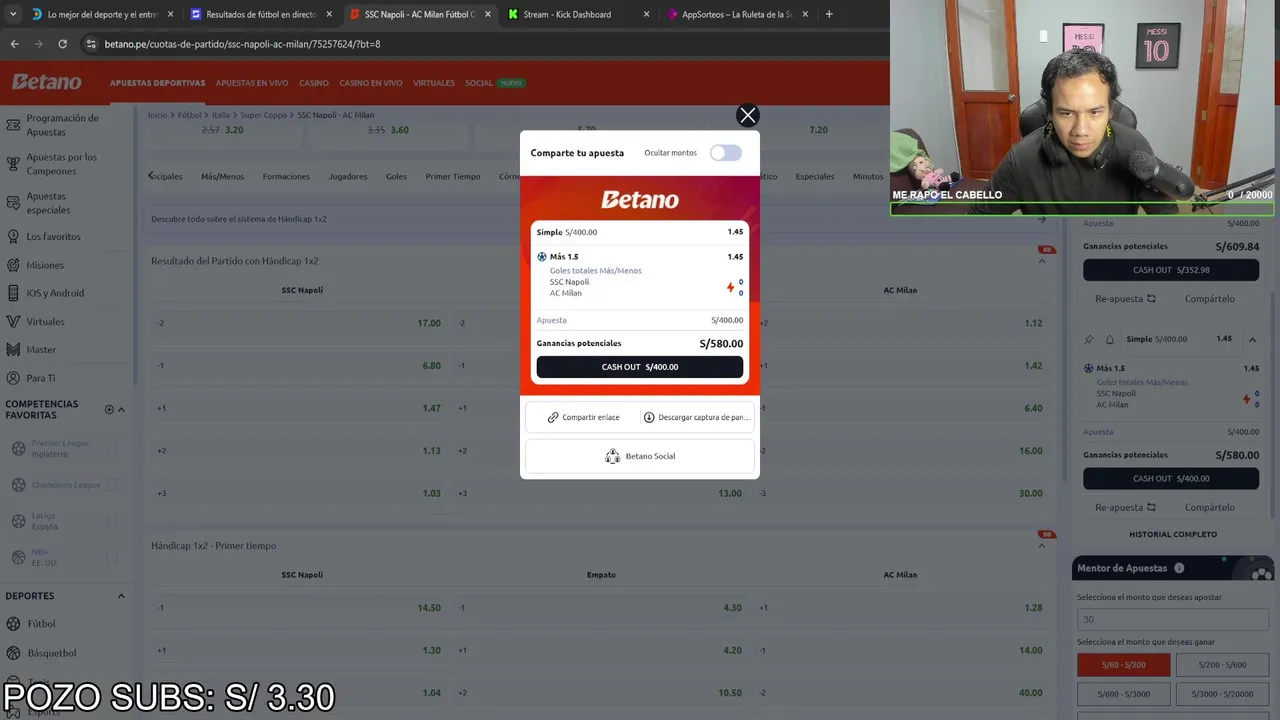Open Apuestas especiales sidebar item

pos(66,203)
